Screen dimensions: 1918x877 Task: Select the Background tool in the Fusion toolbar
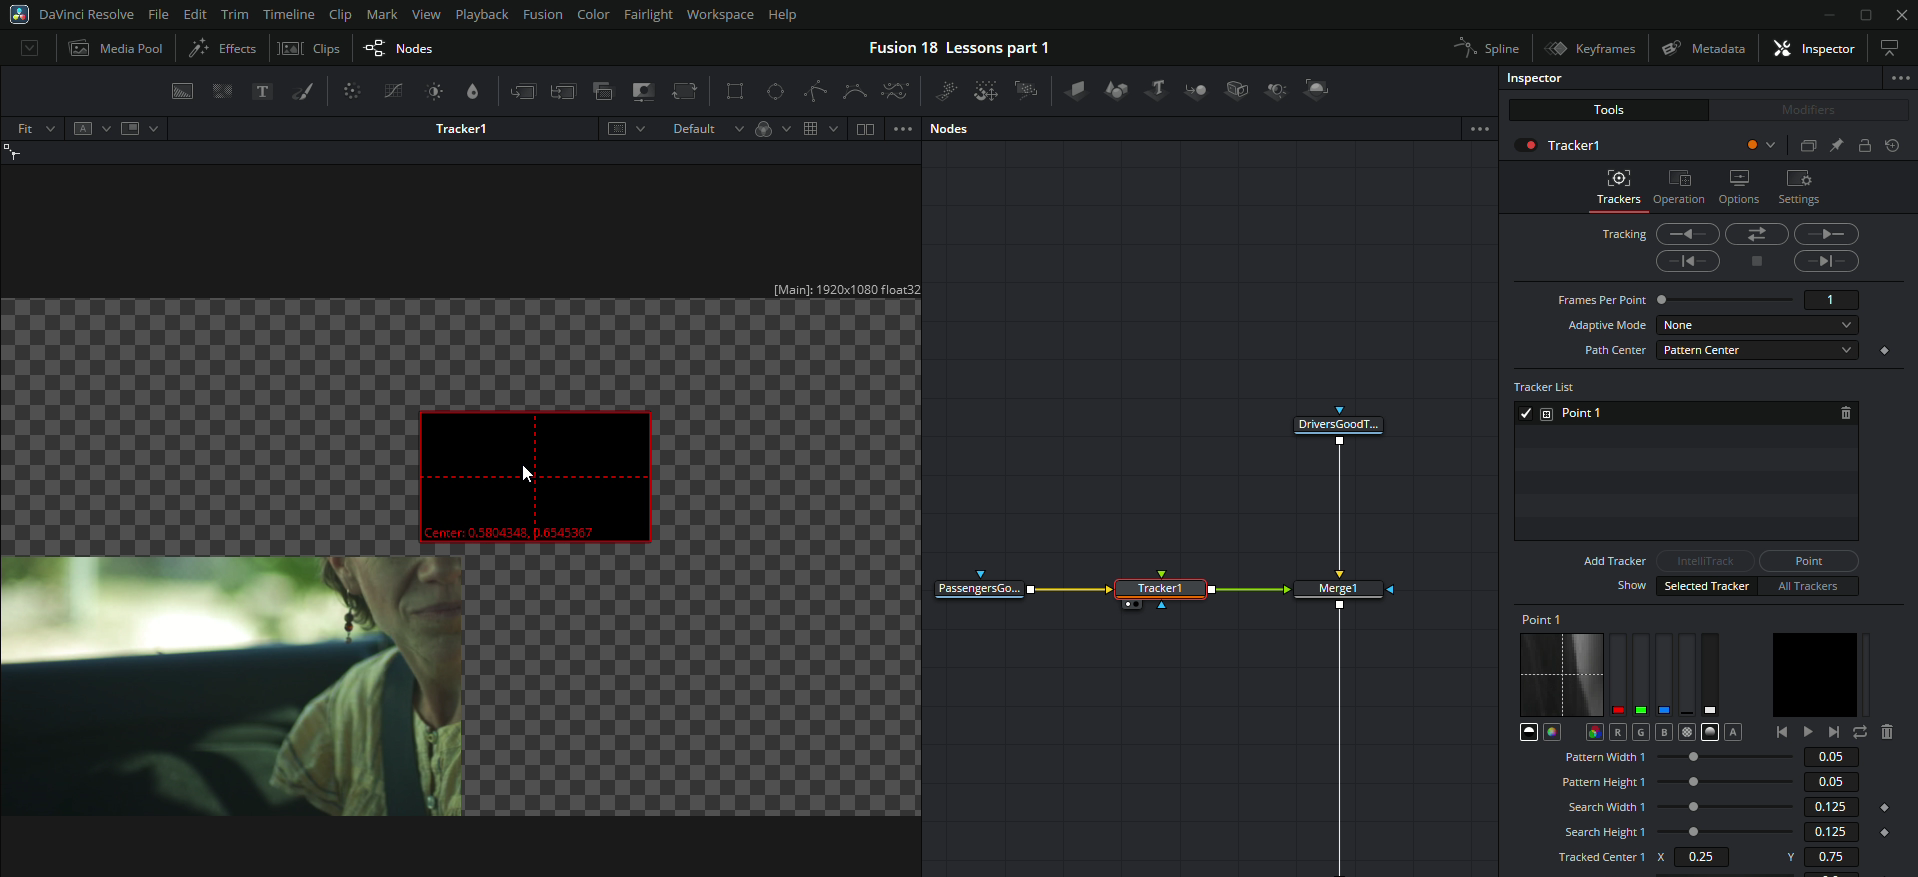pyautogui.click(x=182, y=91)
